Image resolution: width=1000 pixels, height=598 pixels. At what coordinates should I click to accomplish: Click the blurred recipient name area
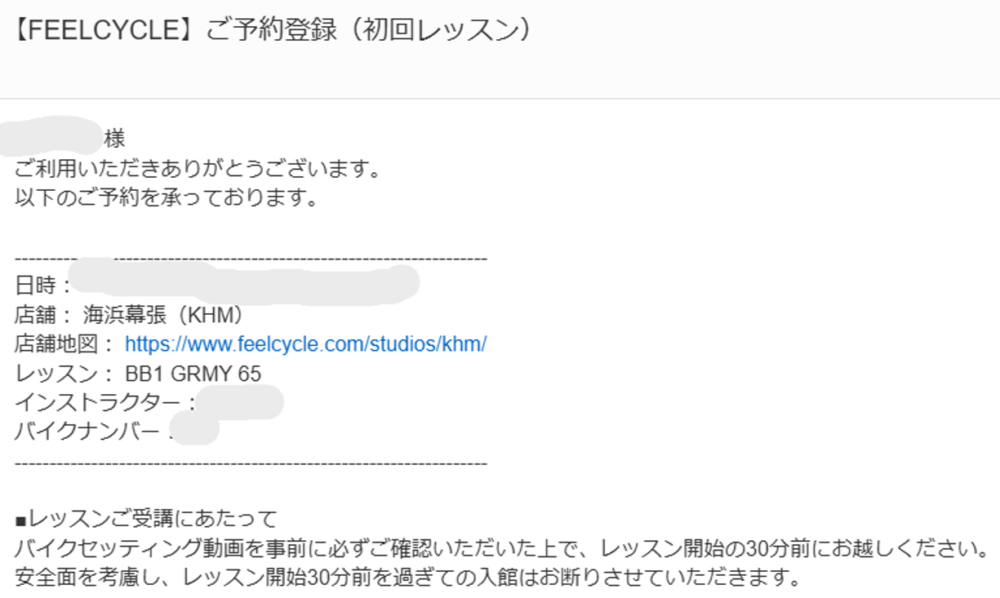pyautogui.click(x=51, y=136)
